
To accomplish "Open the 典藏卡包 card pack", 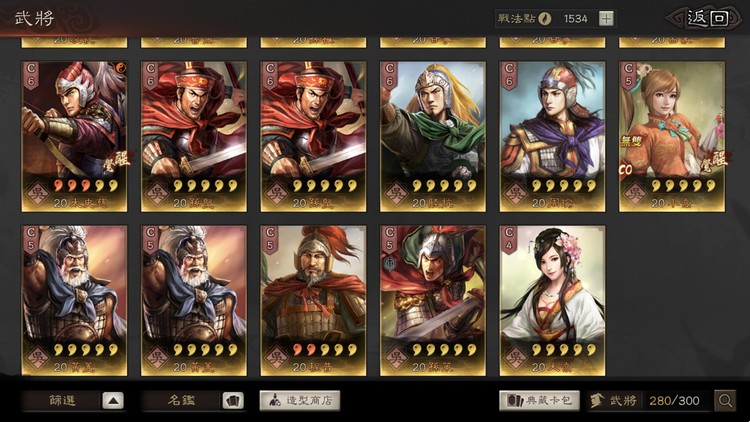I will [x=540, y=400].
